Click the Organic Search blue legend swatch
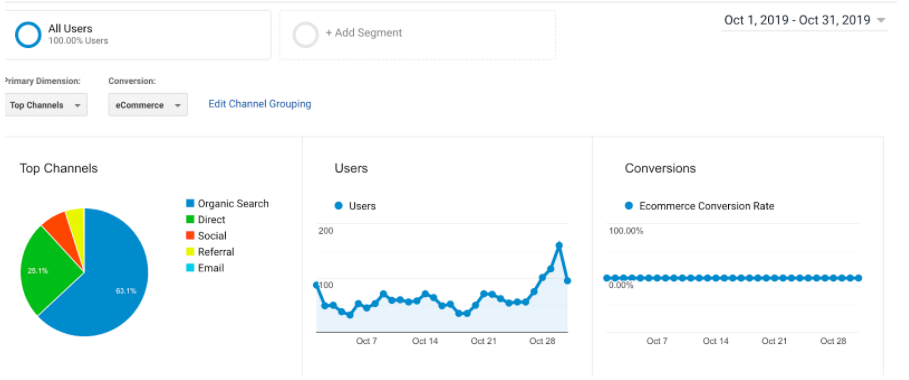The width and height of the screenshot is (909, 380). [190, 204]
